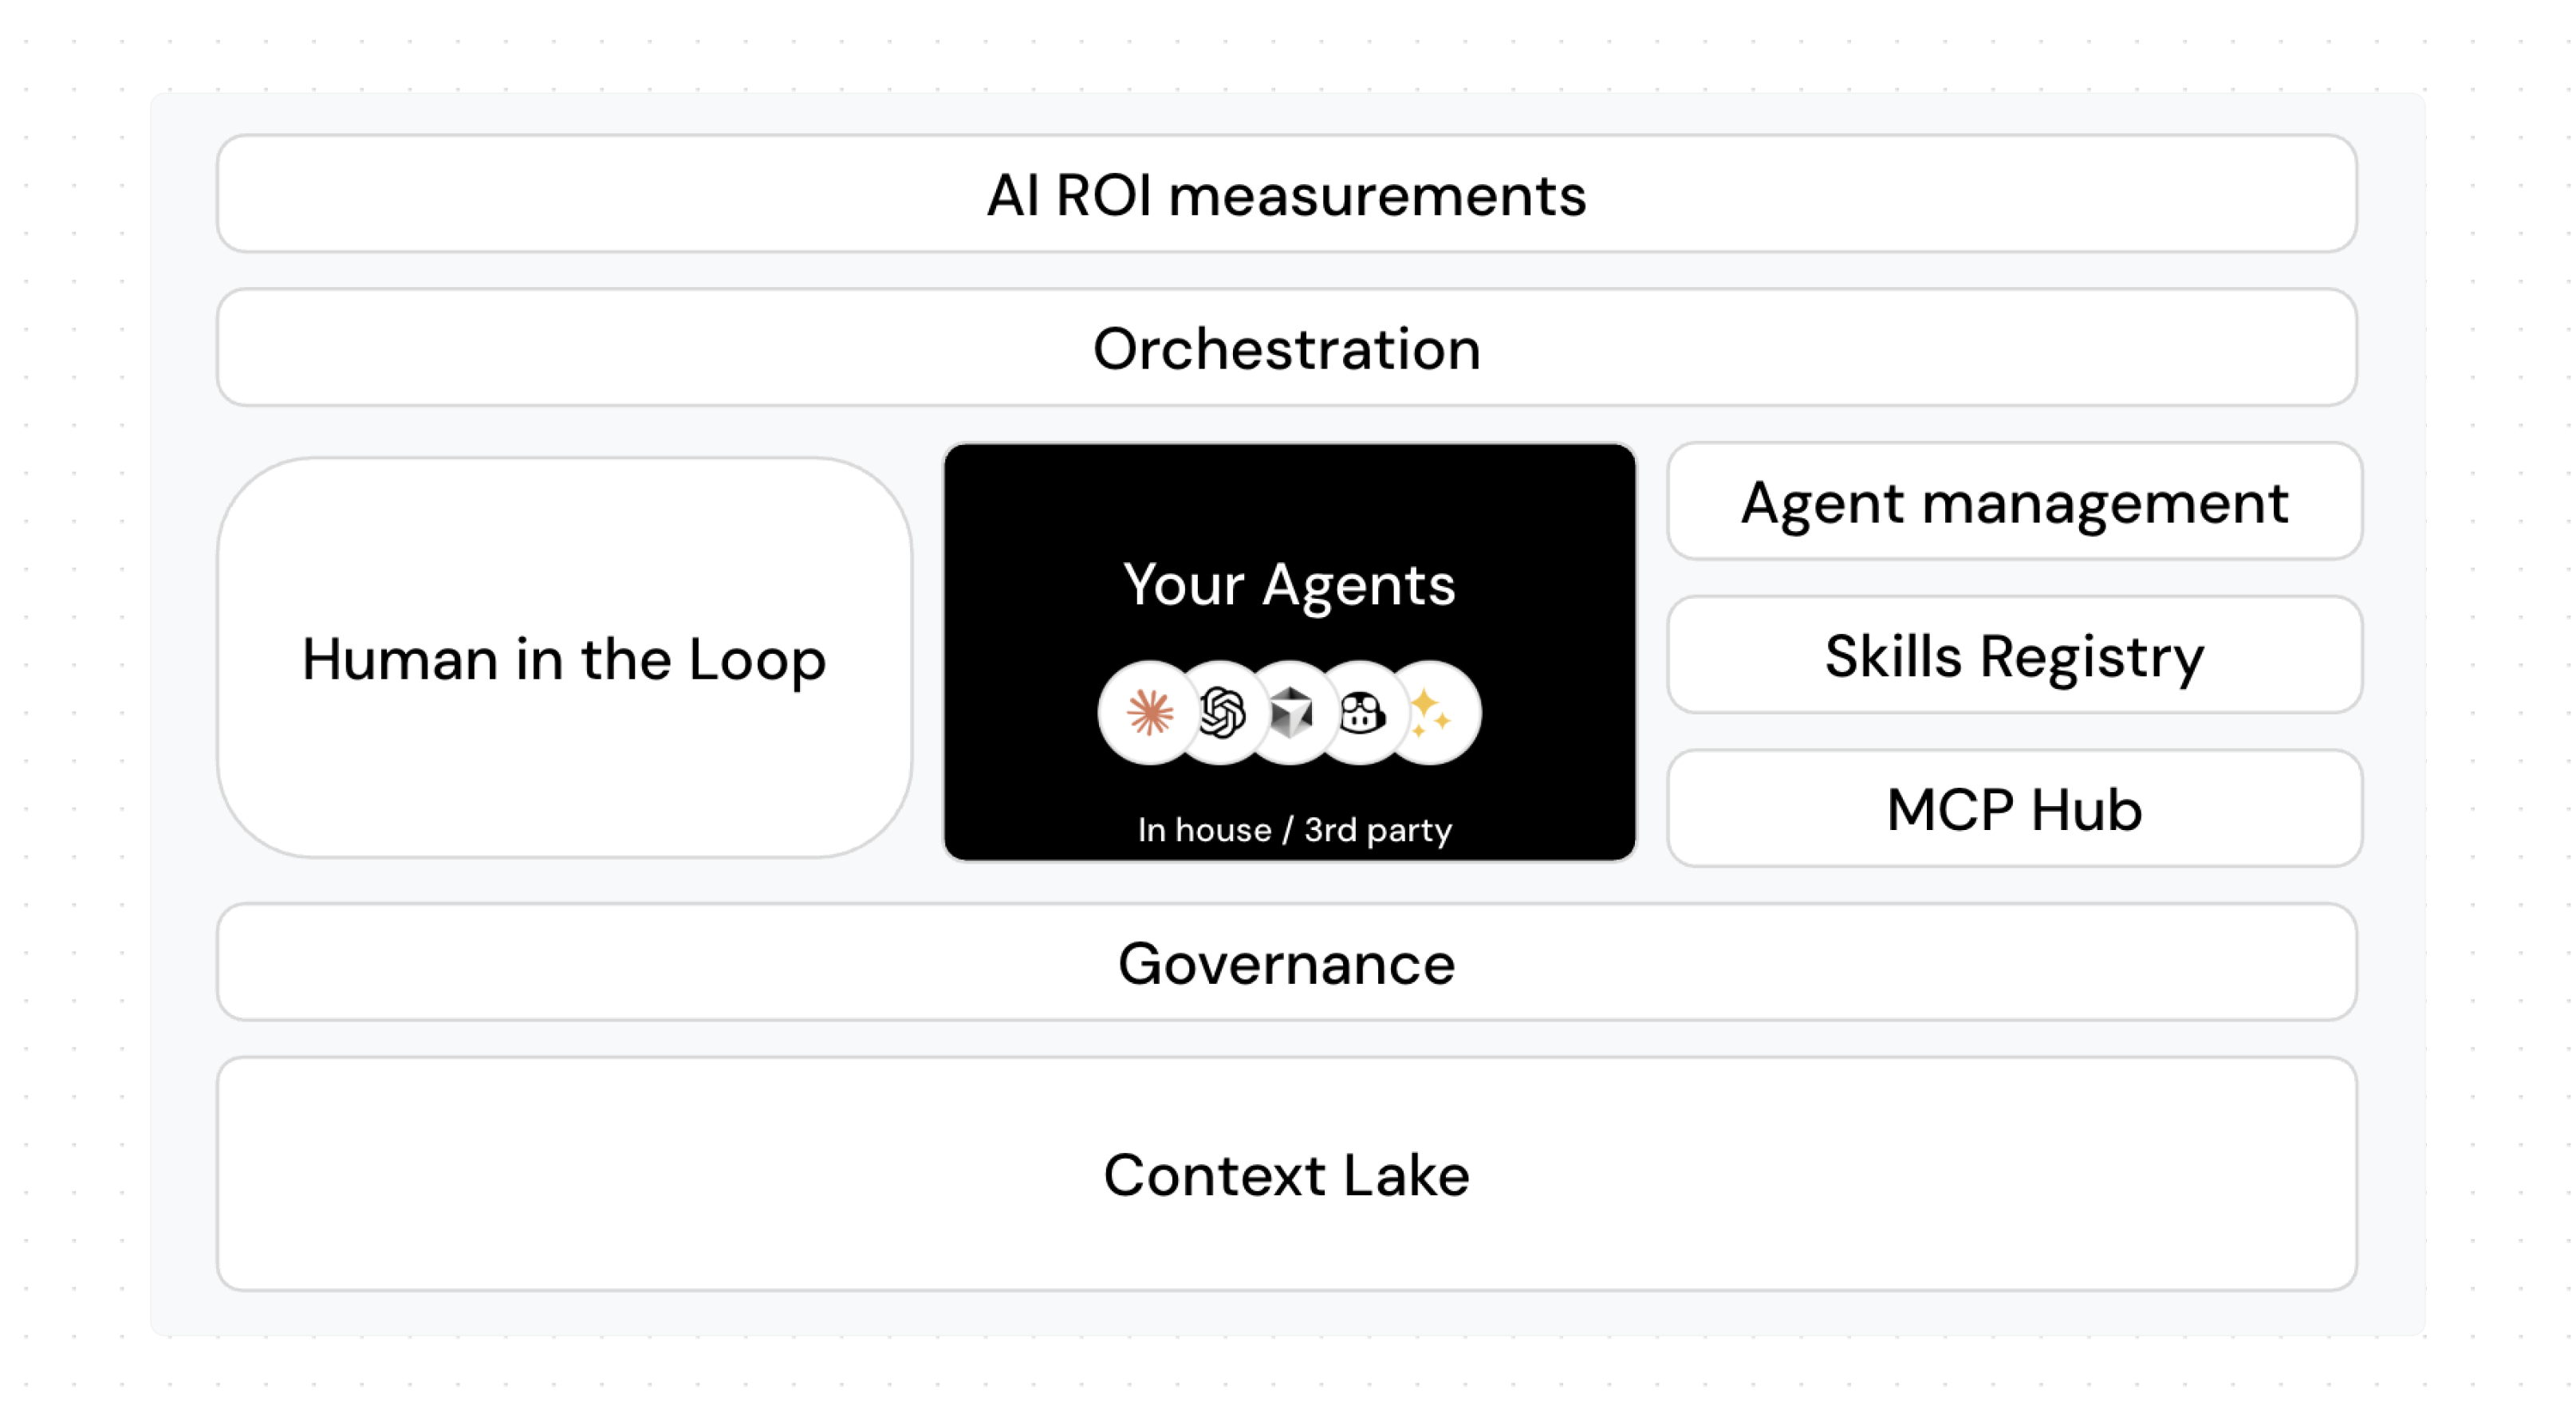Screen dimensions: 2576x1428
Task: Open the Governance layer bar
Action: [x=1287, y=963]
